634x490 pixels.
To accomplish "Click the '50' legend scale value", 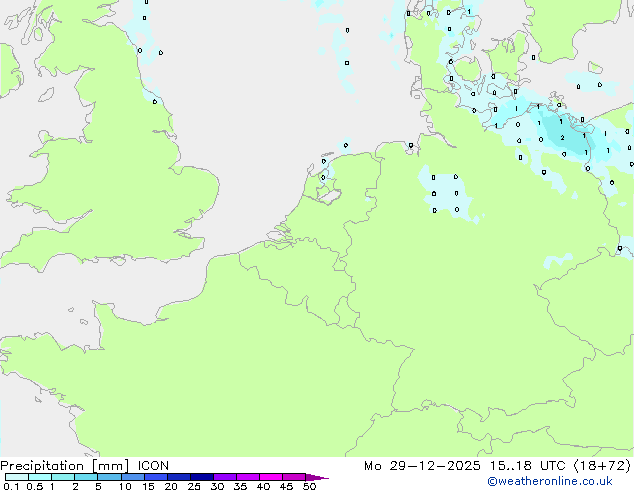I will click(x=309, y=486).
